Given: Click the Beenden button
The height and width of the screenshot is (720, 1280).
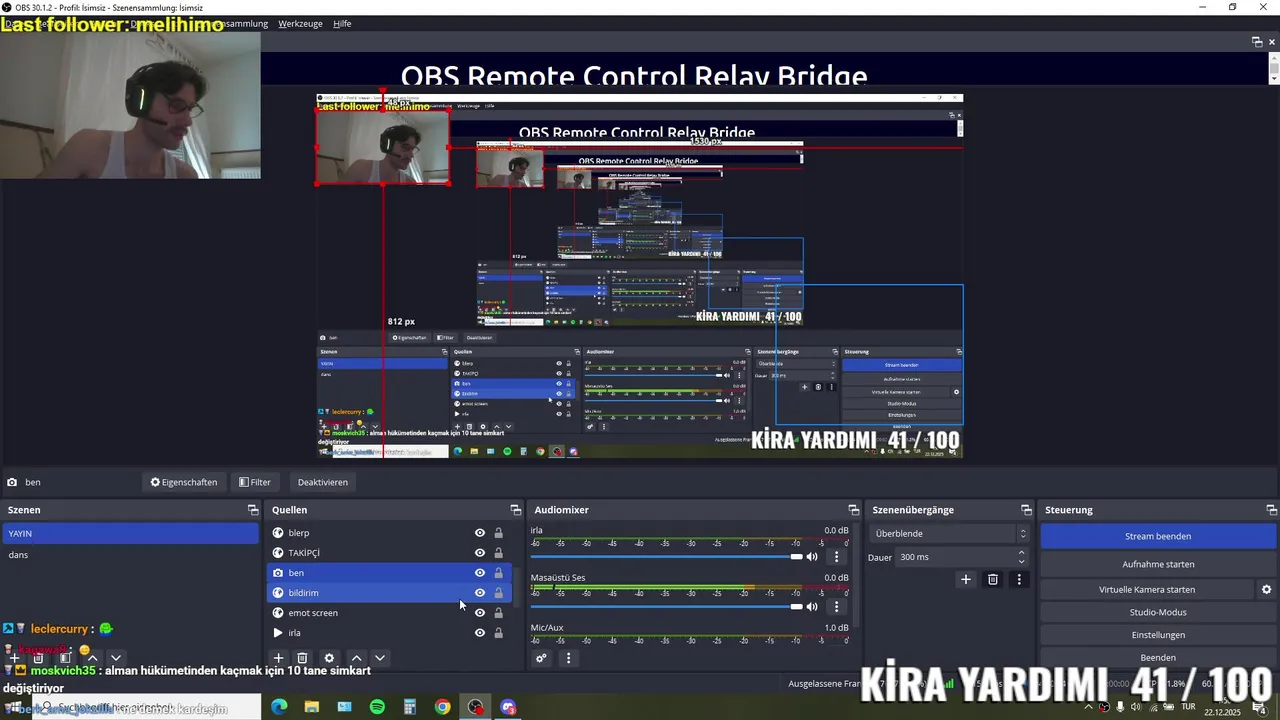Looking at the screenshot, I should click(1158, 658).
